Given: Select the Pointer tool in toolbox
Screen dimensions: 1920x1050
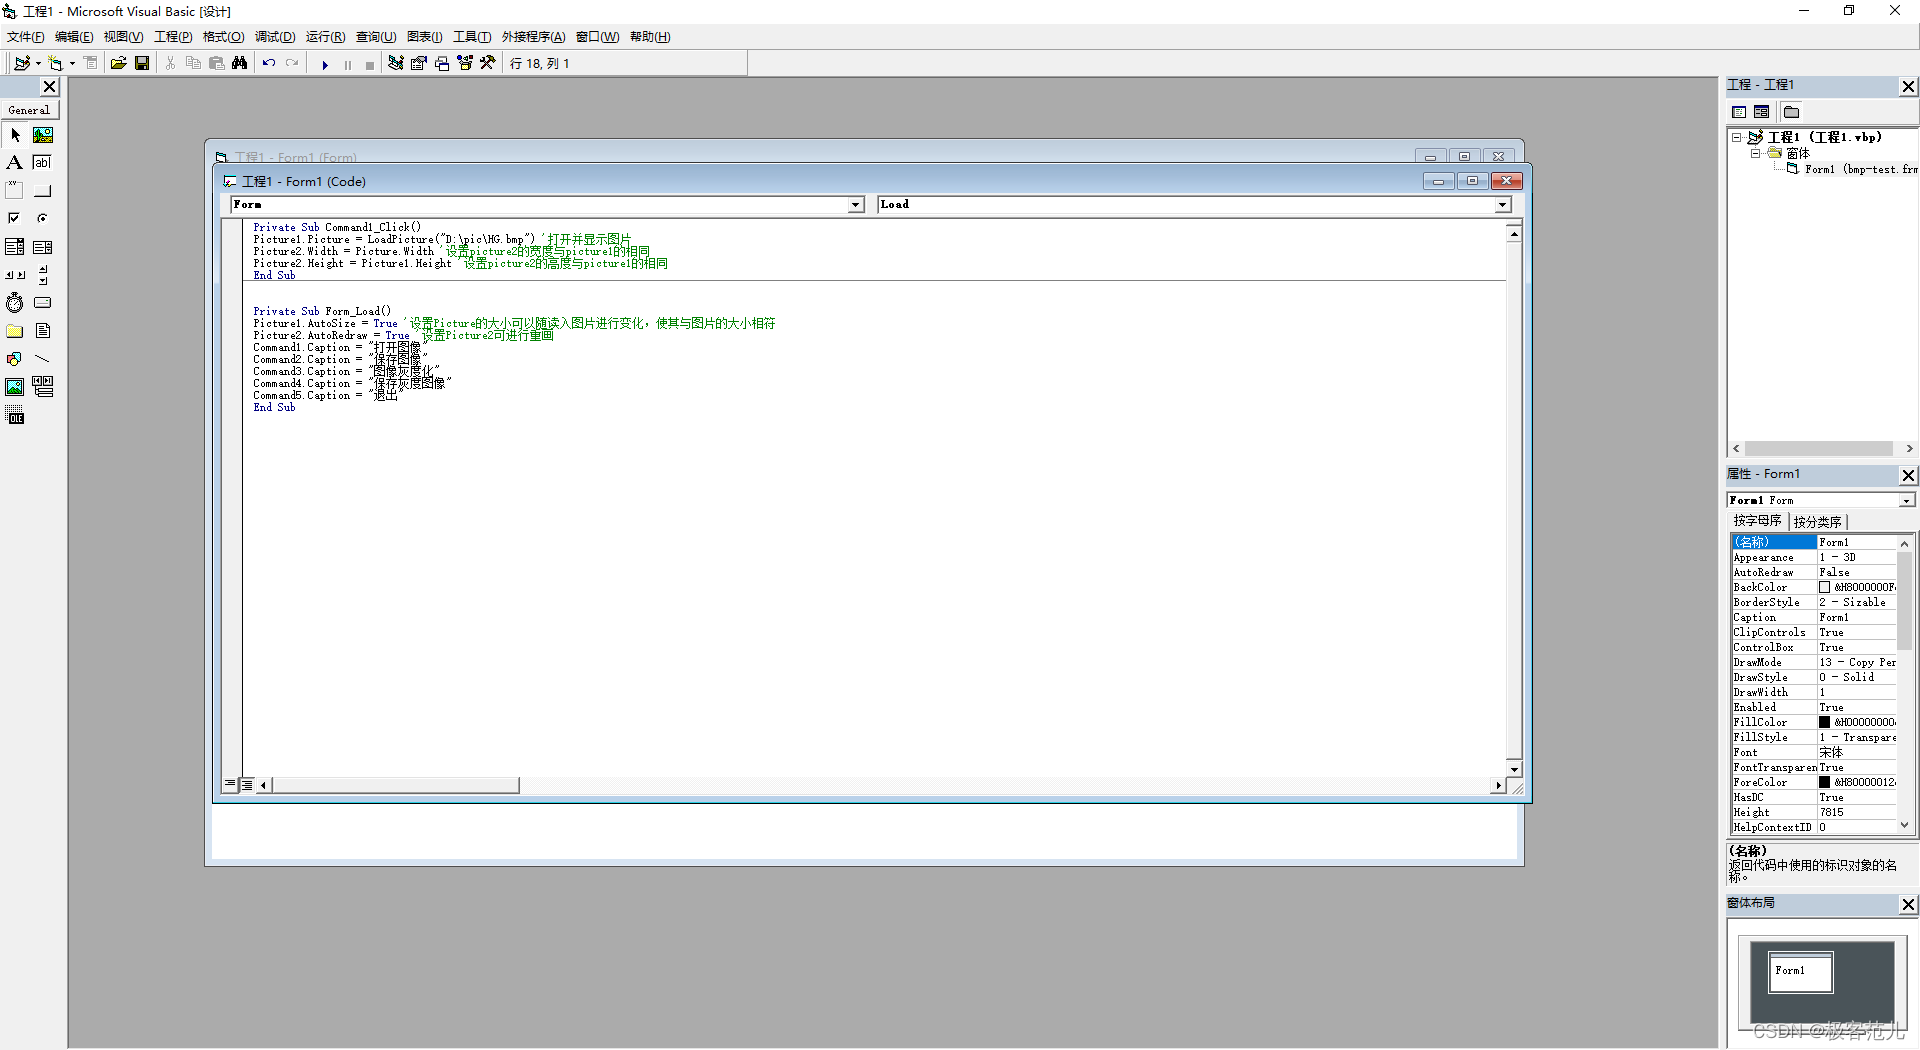Looking at the screenshot, I should point(15,135).
